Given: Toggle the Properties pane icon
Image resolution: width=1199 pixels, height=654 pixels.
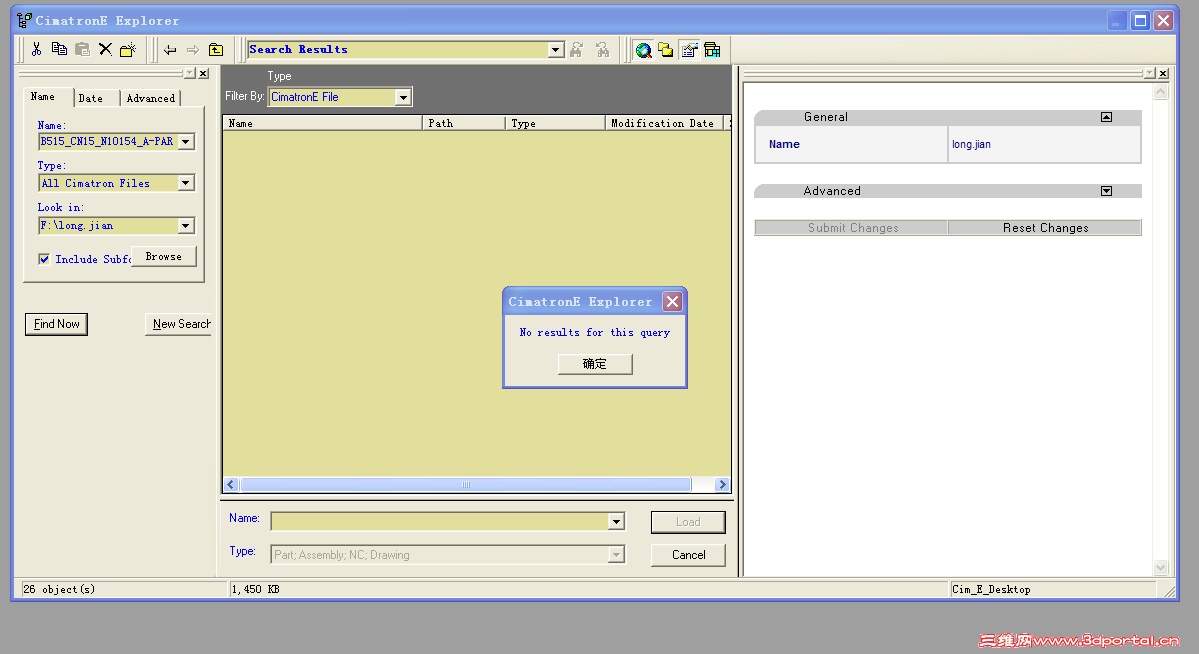Looking at the screenshot, I should (689, 50).
